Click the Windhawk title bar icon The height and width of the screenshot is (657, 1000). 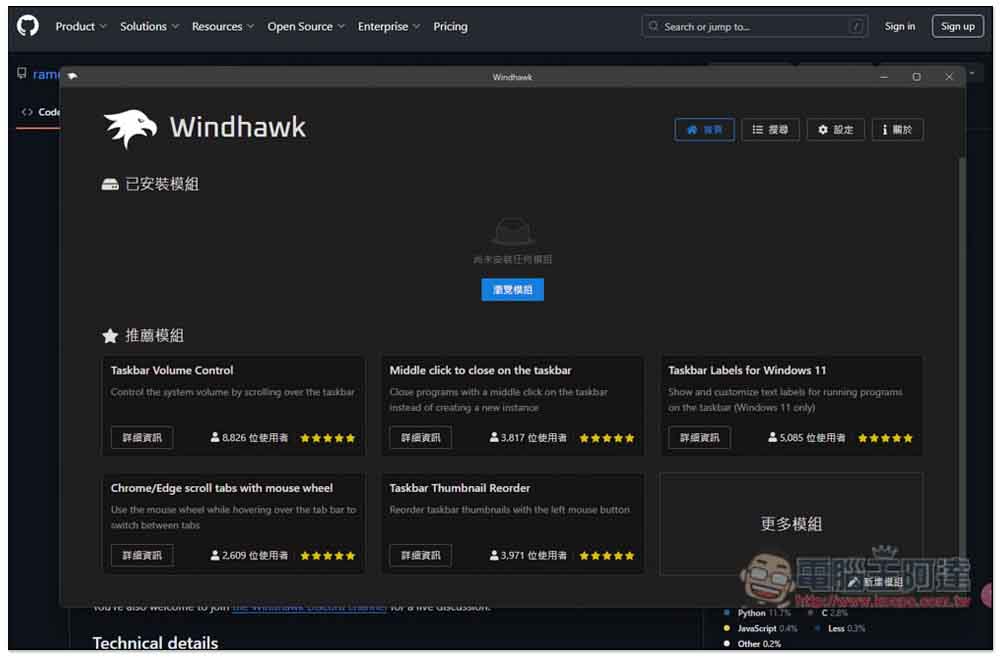(72, 77)
